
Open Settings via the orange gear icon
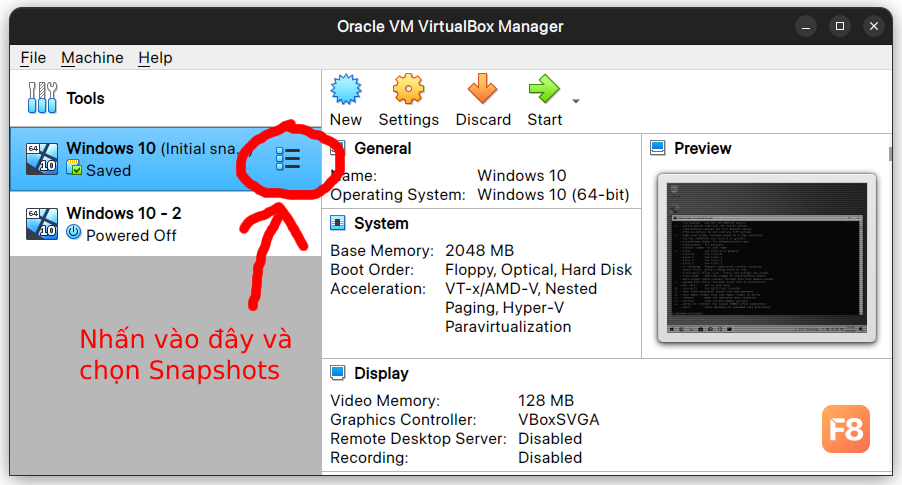pos(408,89)
